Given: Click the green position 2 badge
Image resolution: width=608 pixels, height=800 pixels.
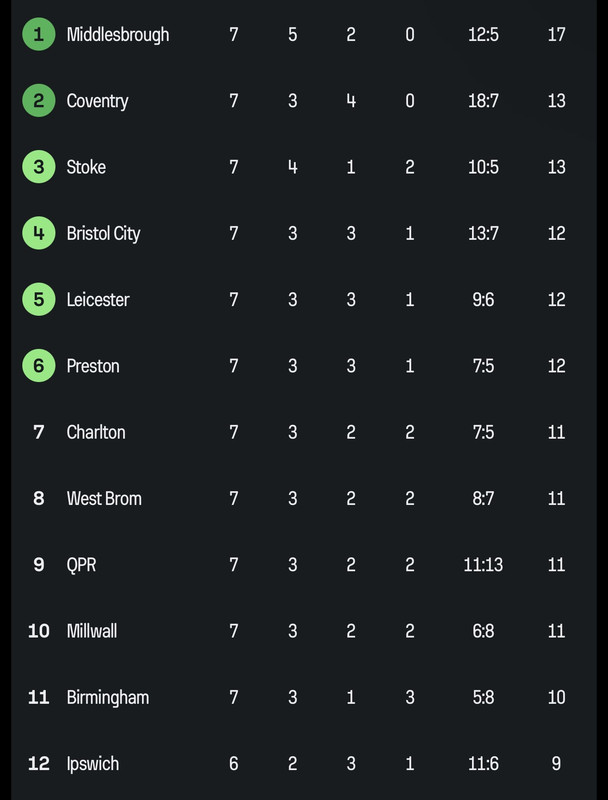Looking at the screenshot, I should click(39, 101).
